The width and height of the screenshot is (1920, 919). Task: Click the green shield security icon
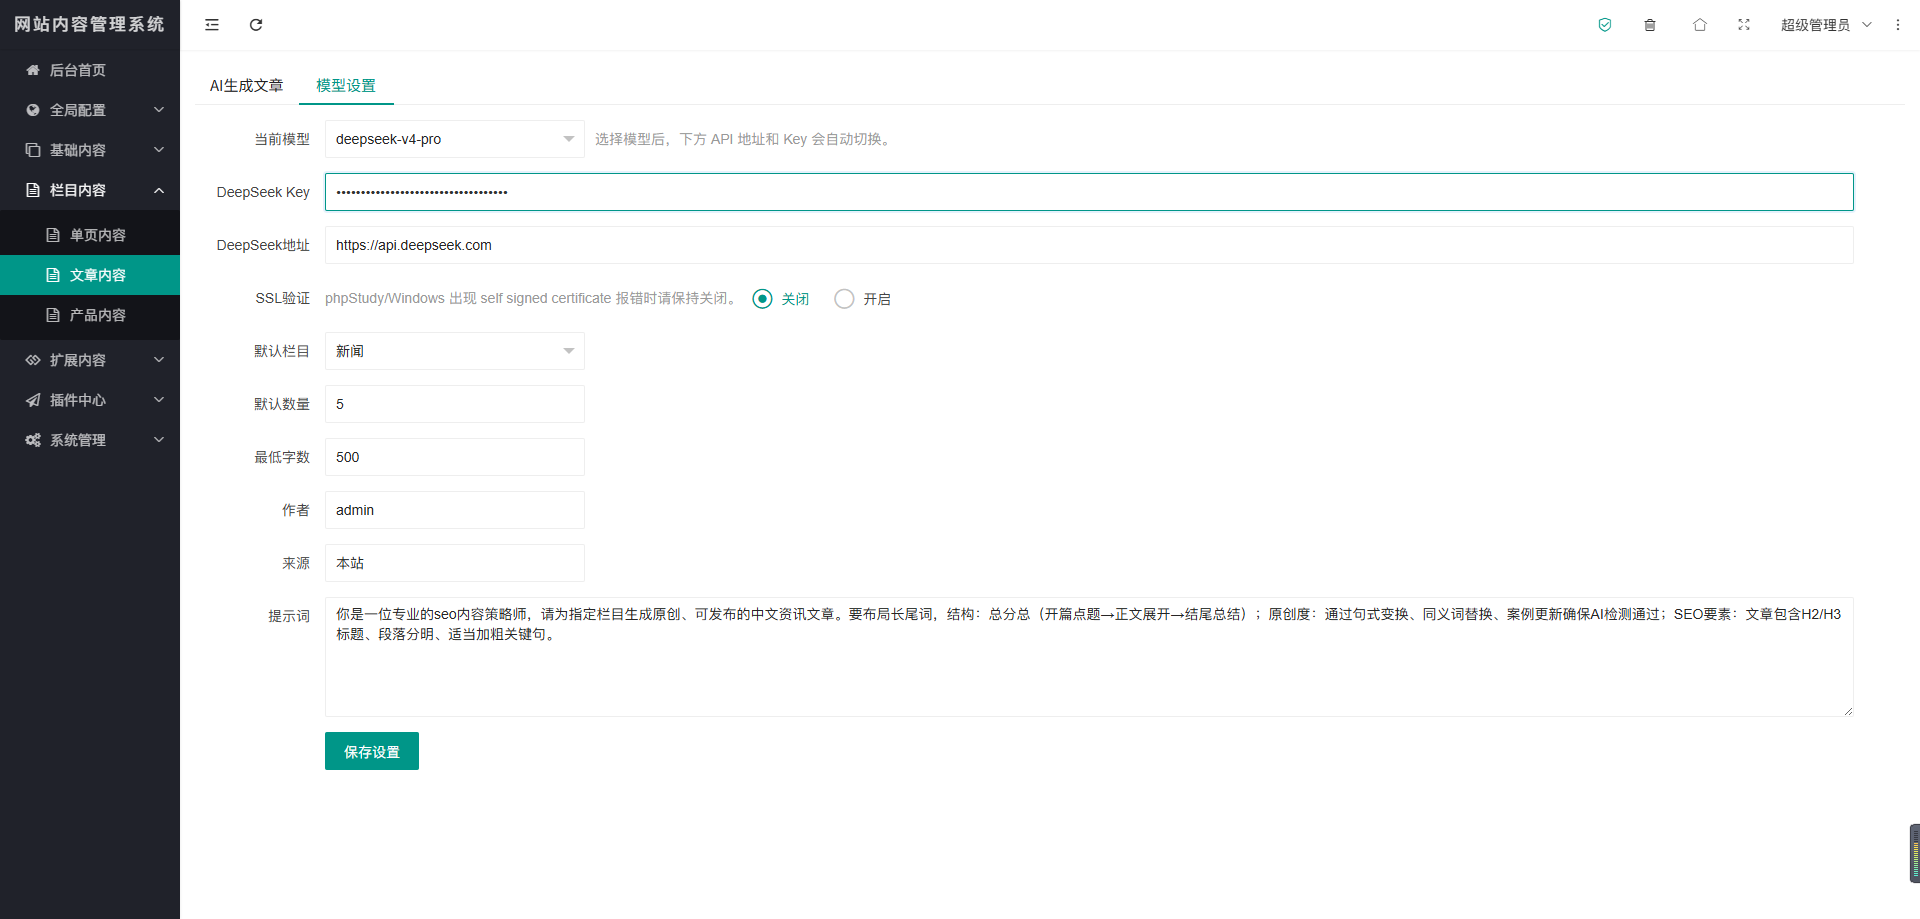(1605, 25)
